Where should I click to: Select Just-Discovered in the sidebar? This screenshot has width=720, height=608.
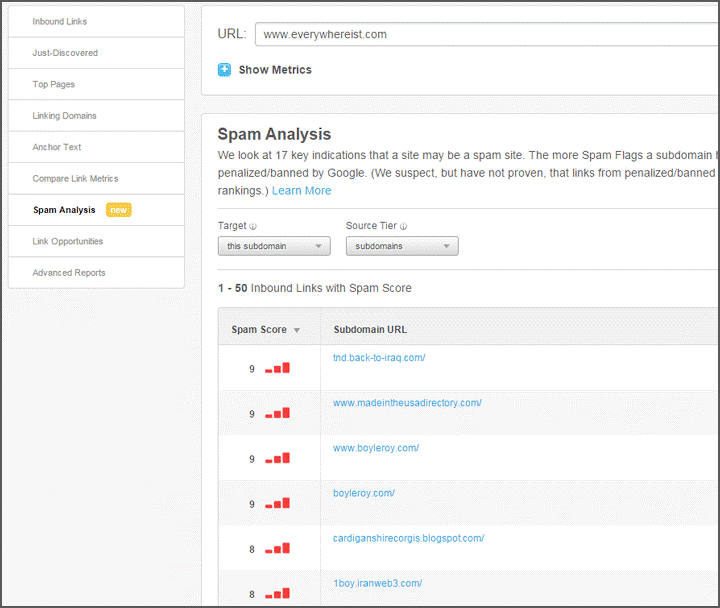(x=65, y=53)
